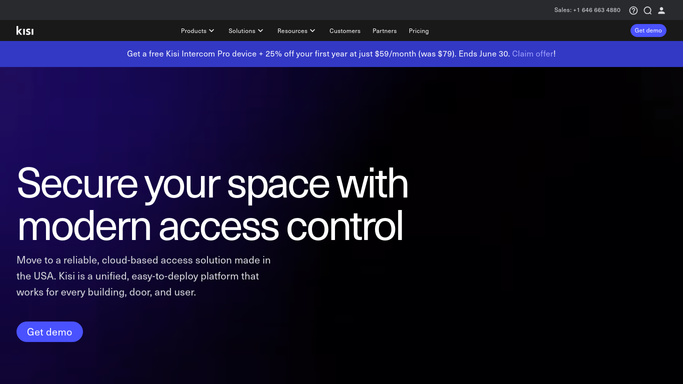Expand the Resources dropdown menu
Image resolution: width=683 pixels, height=384 pixels.
(x=296, y=31)
